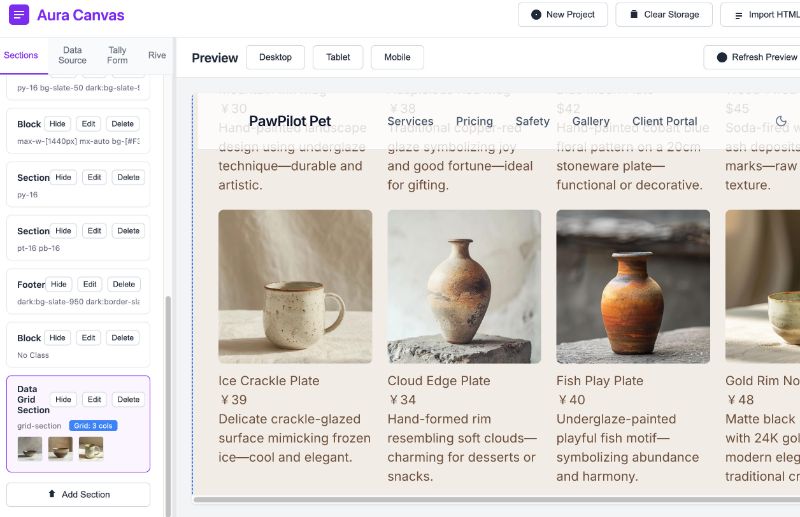Viewport: 800px width, 517px height.
Task: Toggle dark mode moon icon in preview
Action: pyautogui.click(x=781, y=121)
